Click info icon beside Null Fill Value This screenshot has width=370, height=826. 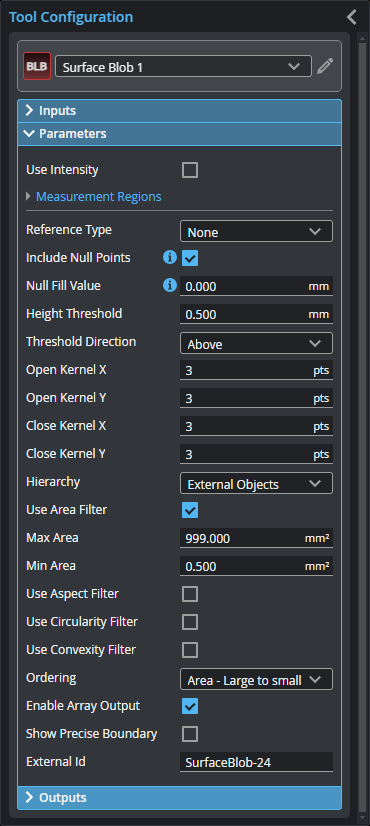tap(170, 285)
